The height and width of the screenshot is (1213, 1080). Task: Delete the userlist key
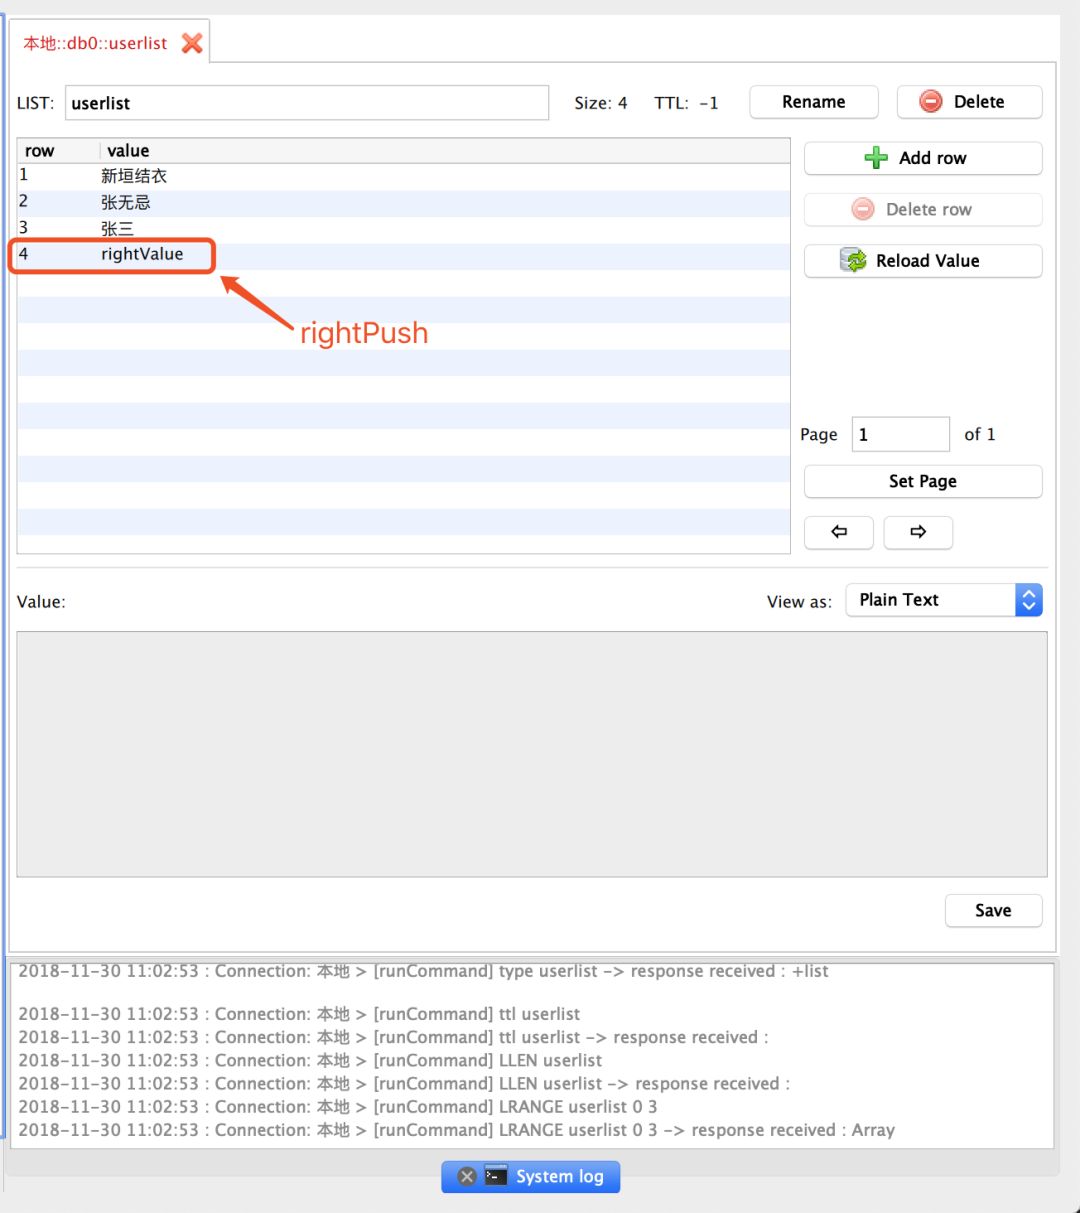pyautogui.click(x=969, y=102)
